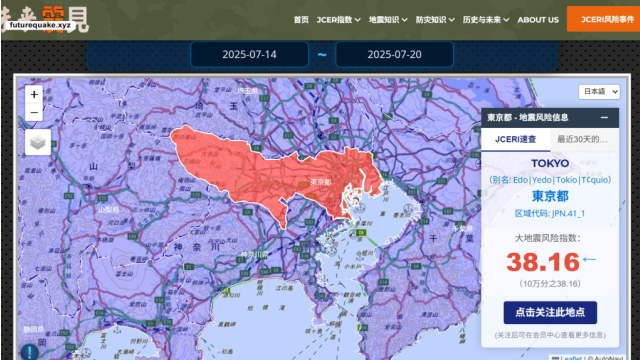Open the map layers control
The height and width of the screenshot is (360, 640).
point(38,142)
